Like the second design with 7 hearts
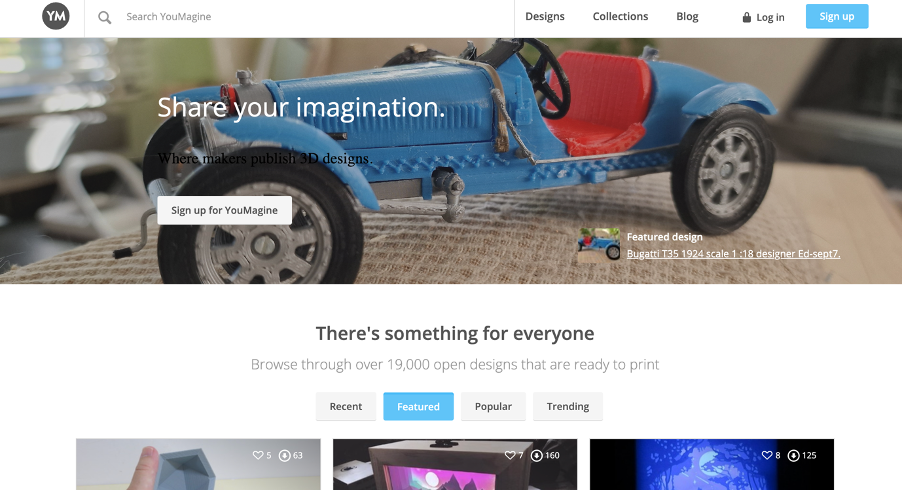Screen dimensions: 902x490 [x=510, y=455]
